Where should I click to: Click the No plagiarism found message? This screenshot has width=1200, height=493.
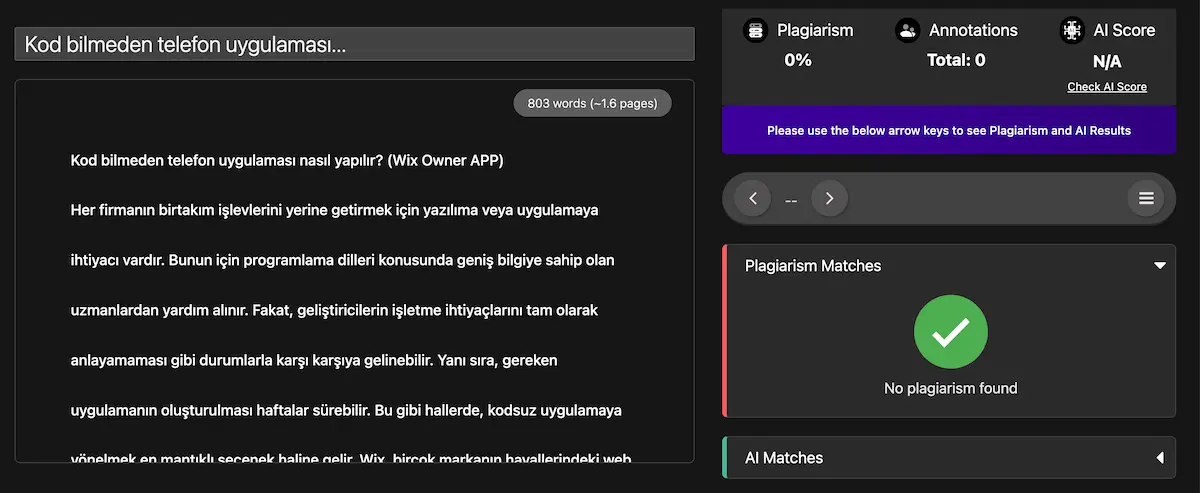tap(950, 388)
